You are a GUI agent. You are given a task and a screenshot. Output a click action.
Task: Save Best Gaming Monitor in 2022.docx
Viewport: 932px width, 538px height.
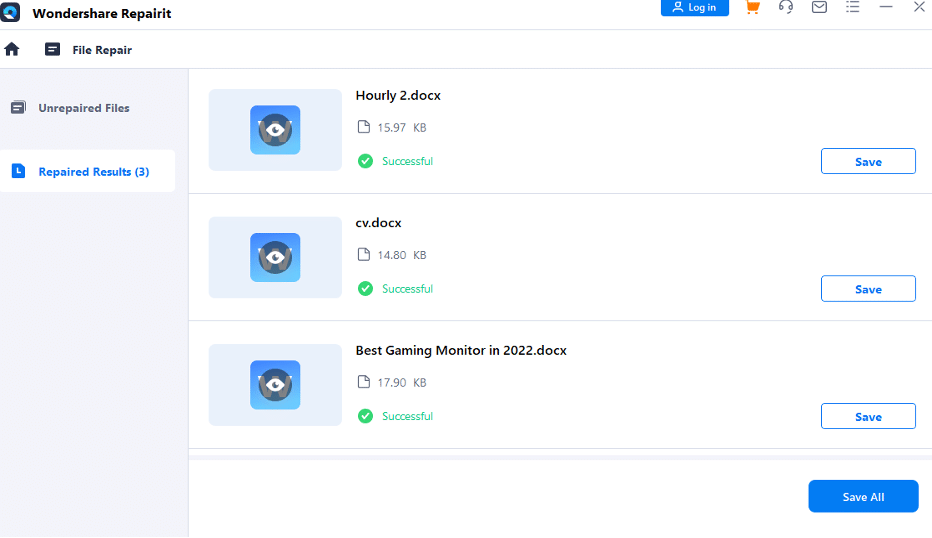click(x=868, y=416)
